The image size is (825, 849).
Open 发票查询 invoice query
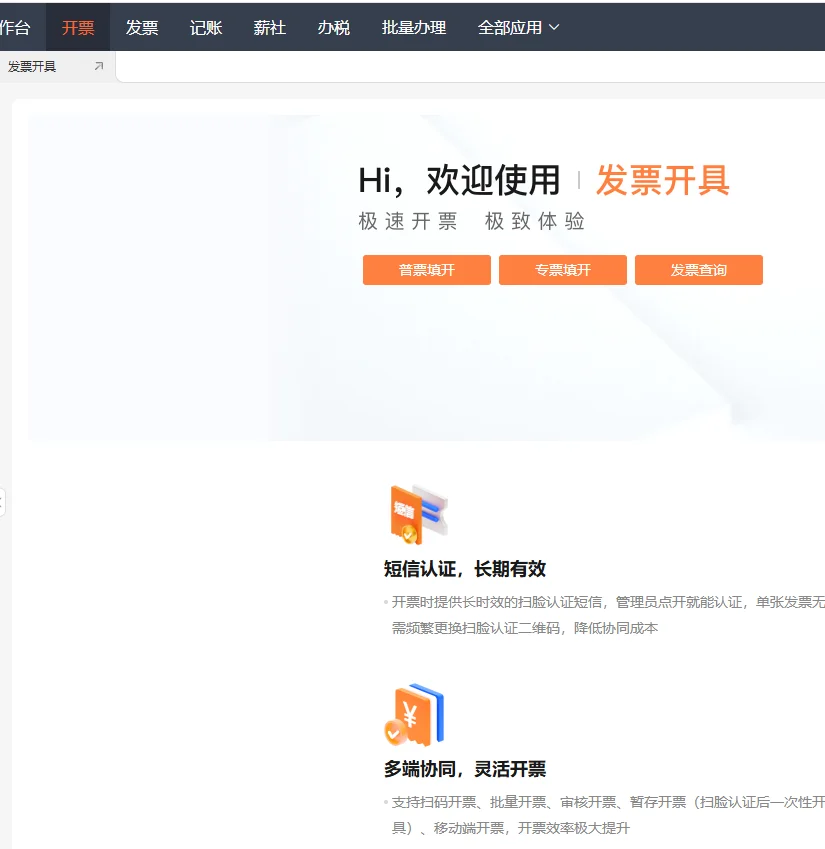[699, 269]
